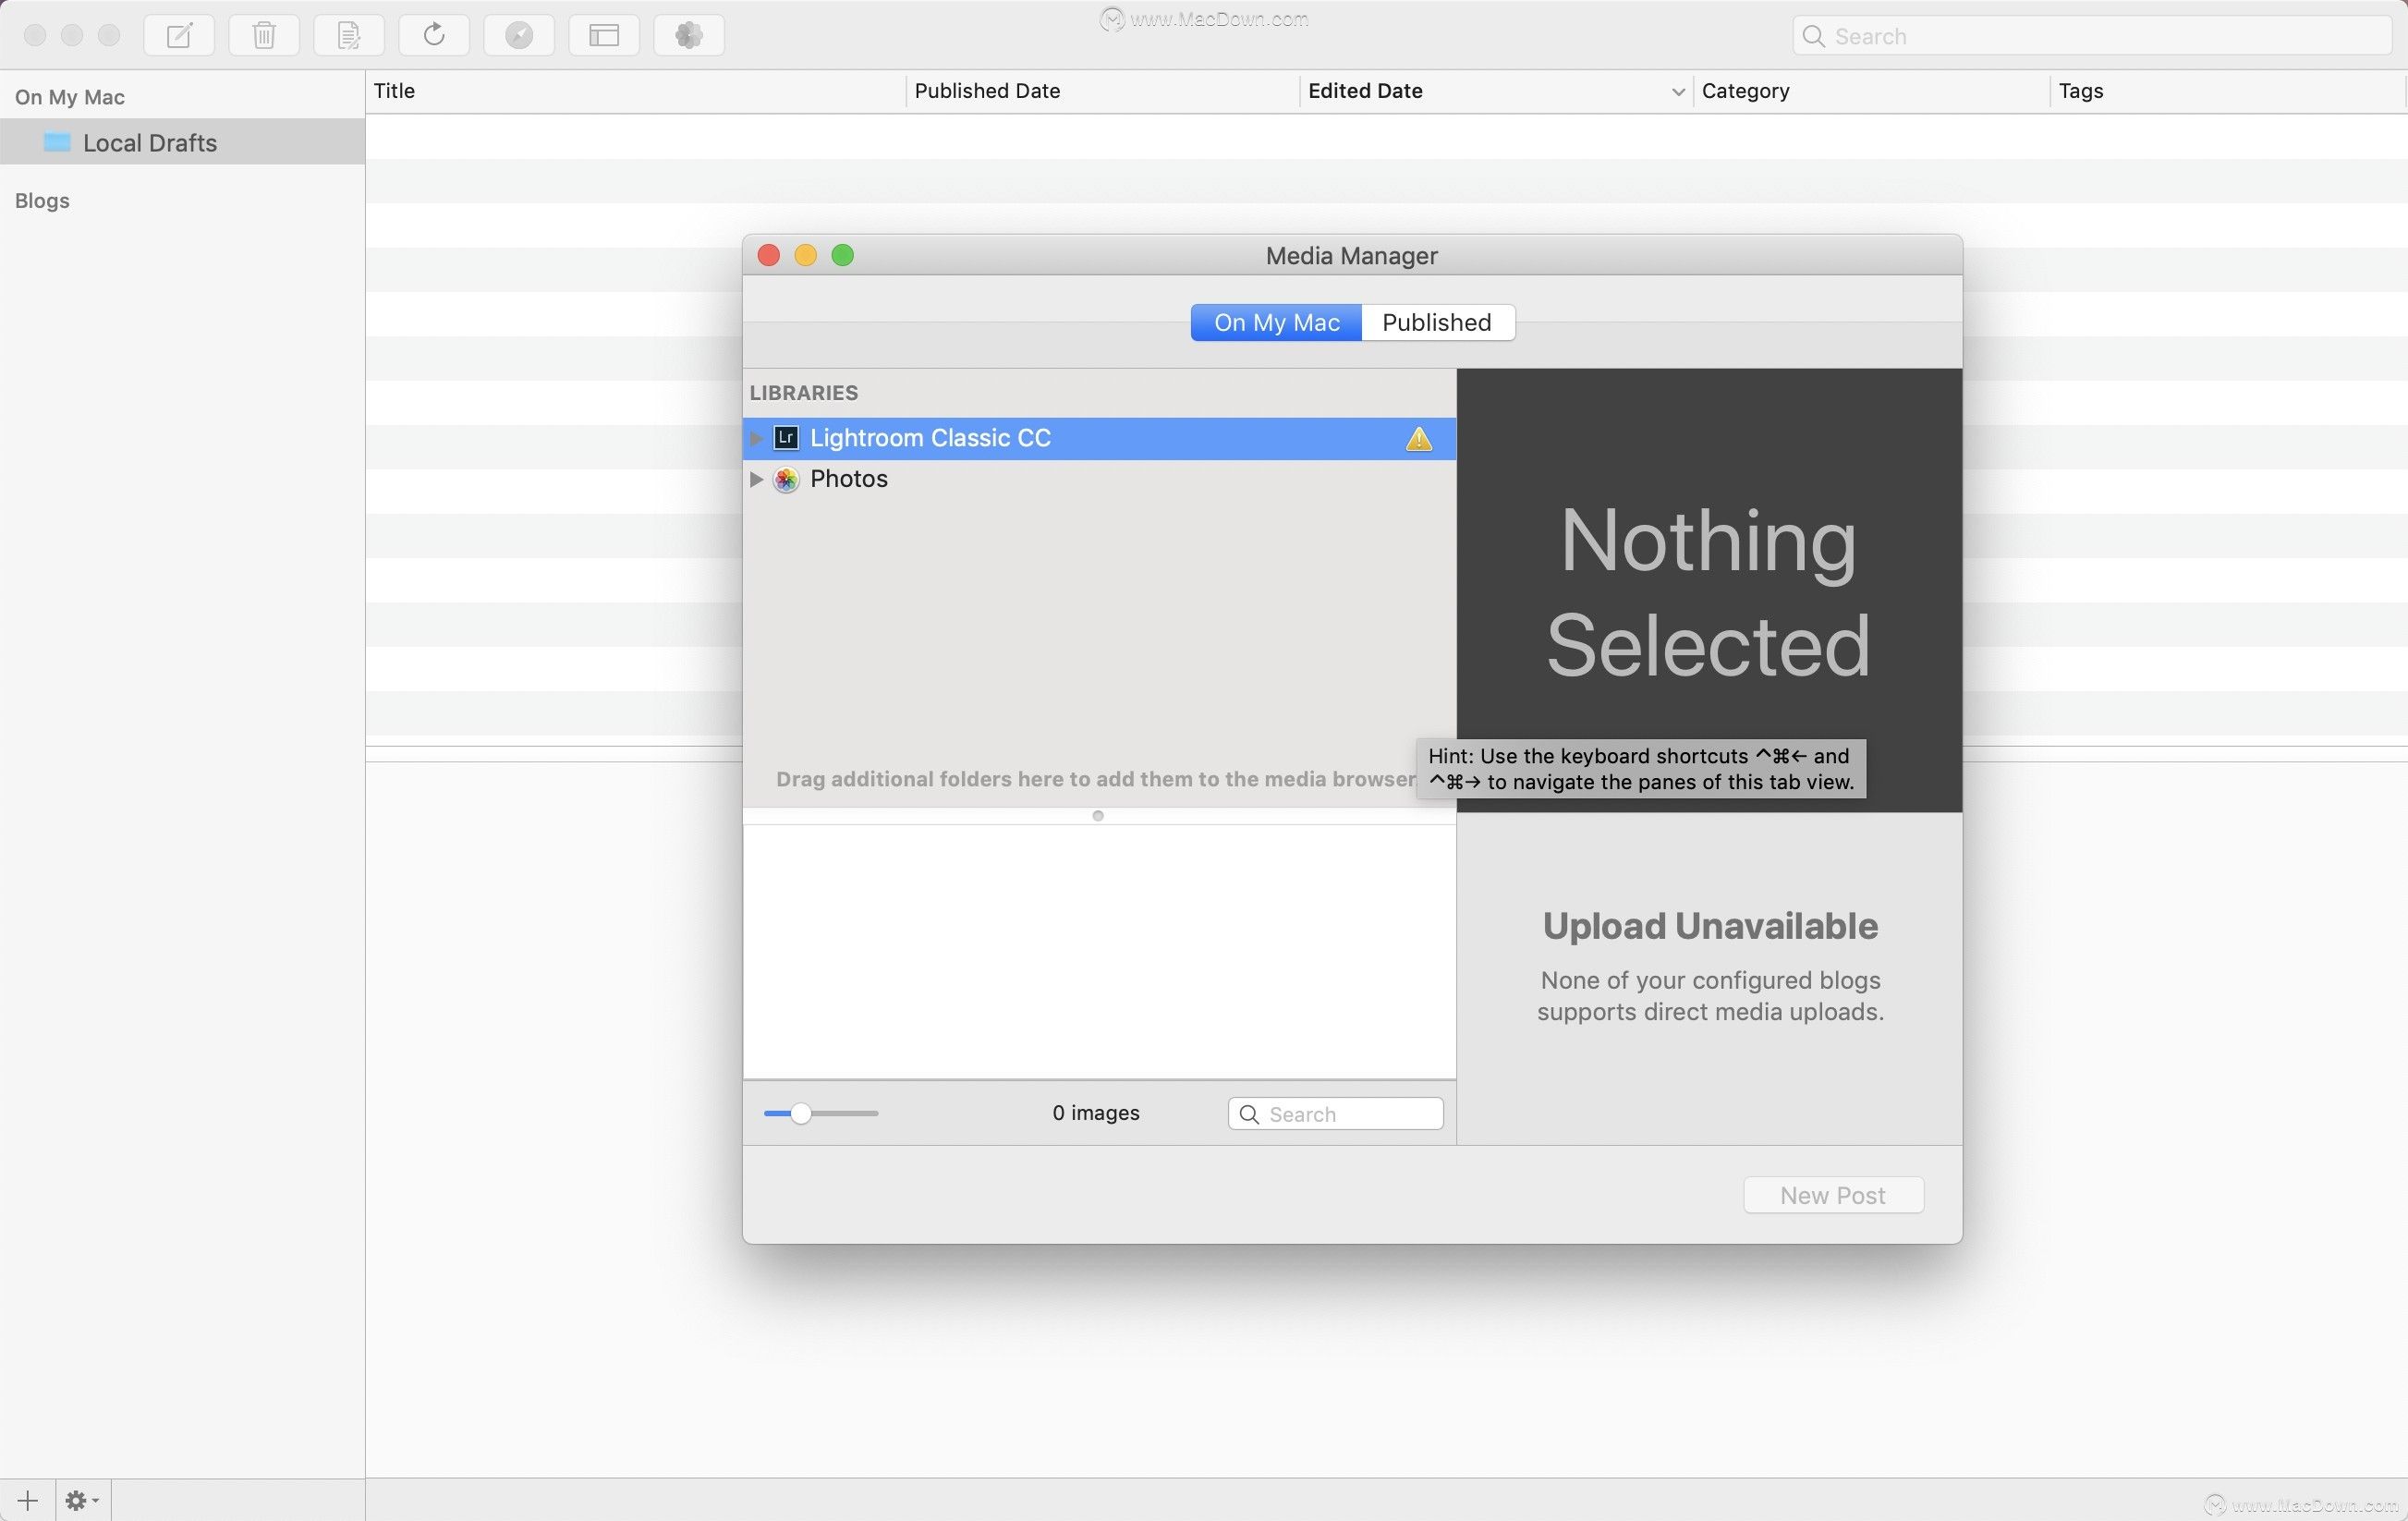Image resolution: width=2408 pixels, height=1521 pixels.
Task: Switch to the Published tab
Action: click(x=1437, y=323)
